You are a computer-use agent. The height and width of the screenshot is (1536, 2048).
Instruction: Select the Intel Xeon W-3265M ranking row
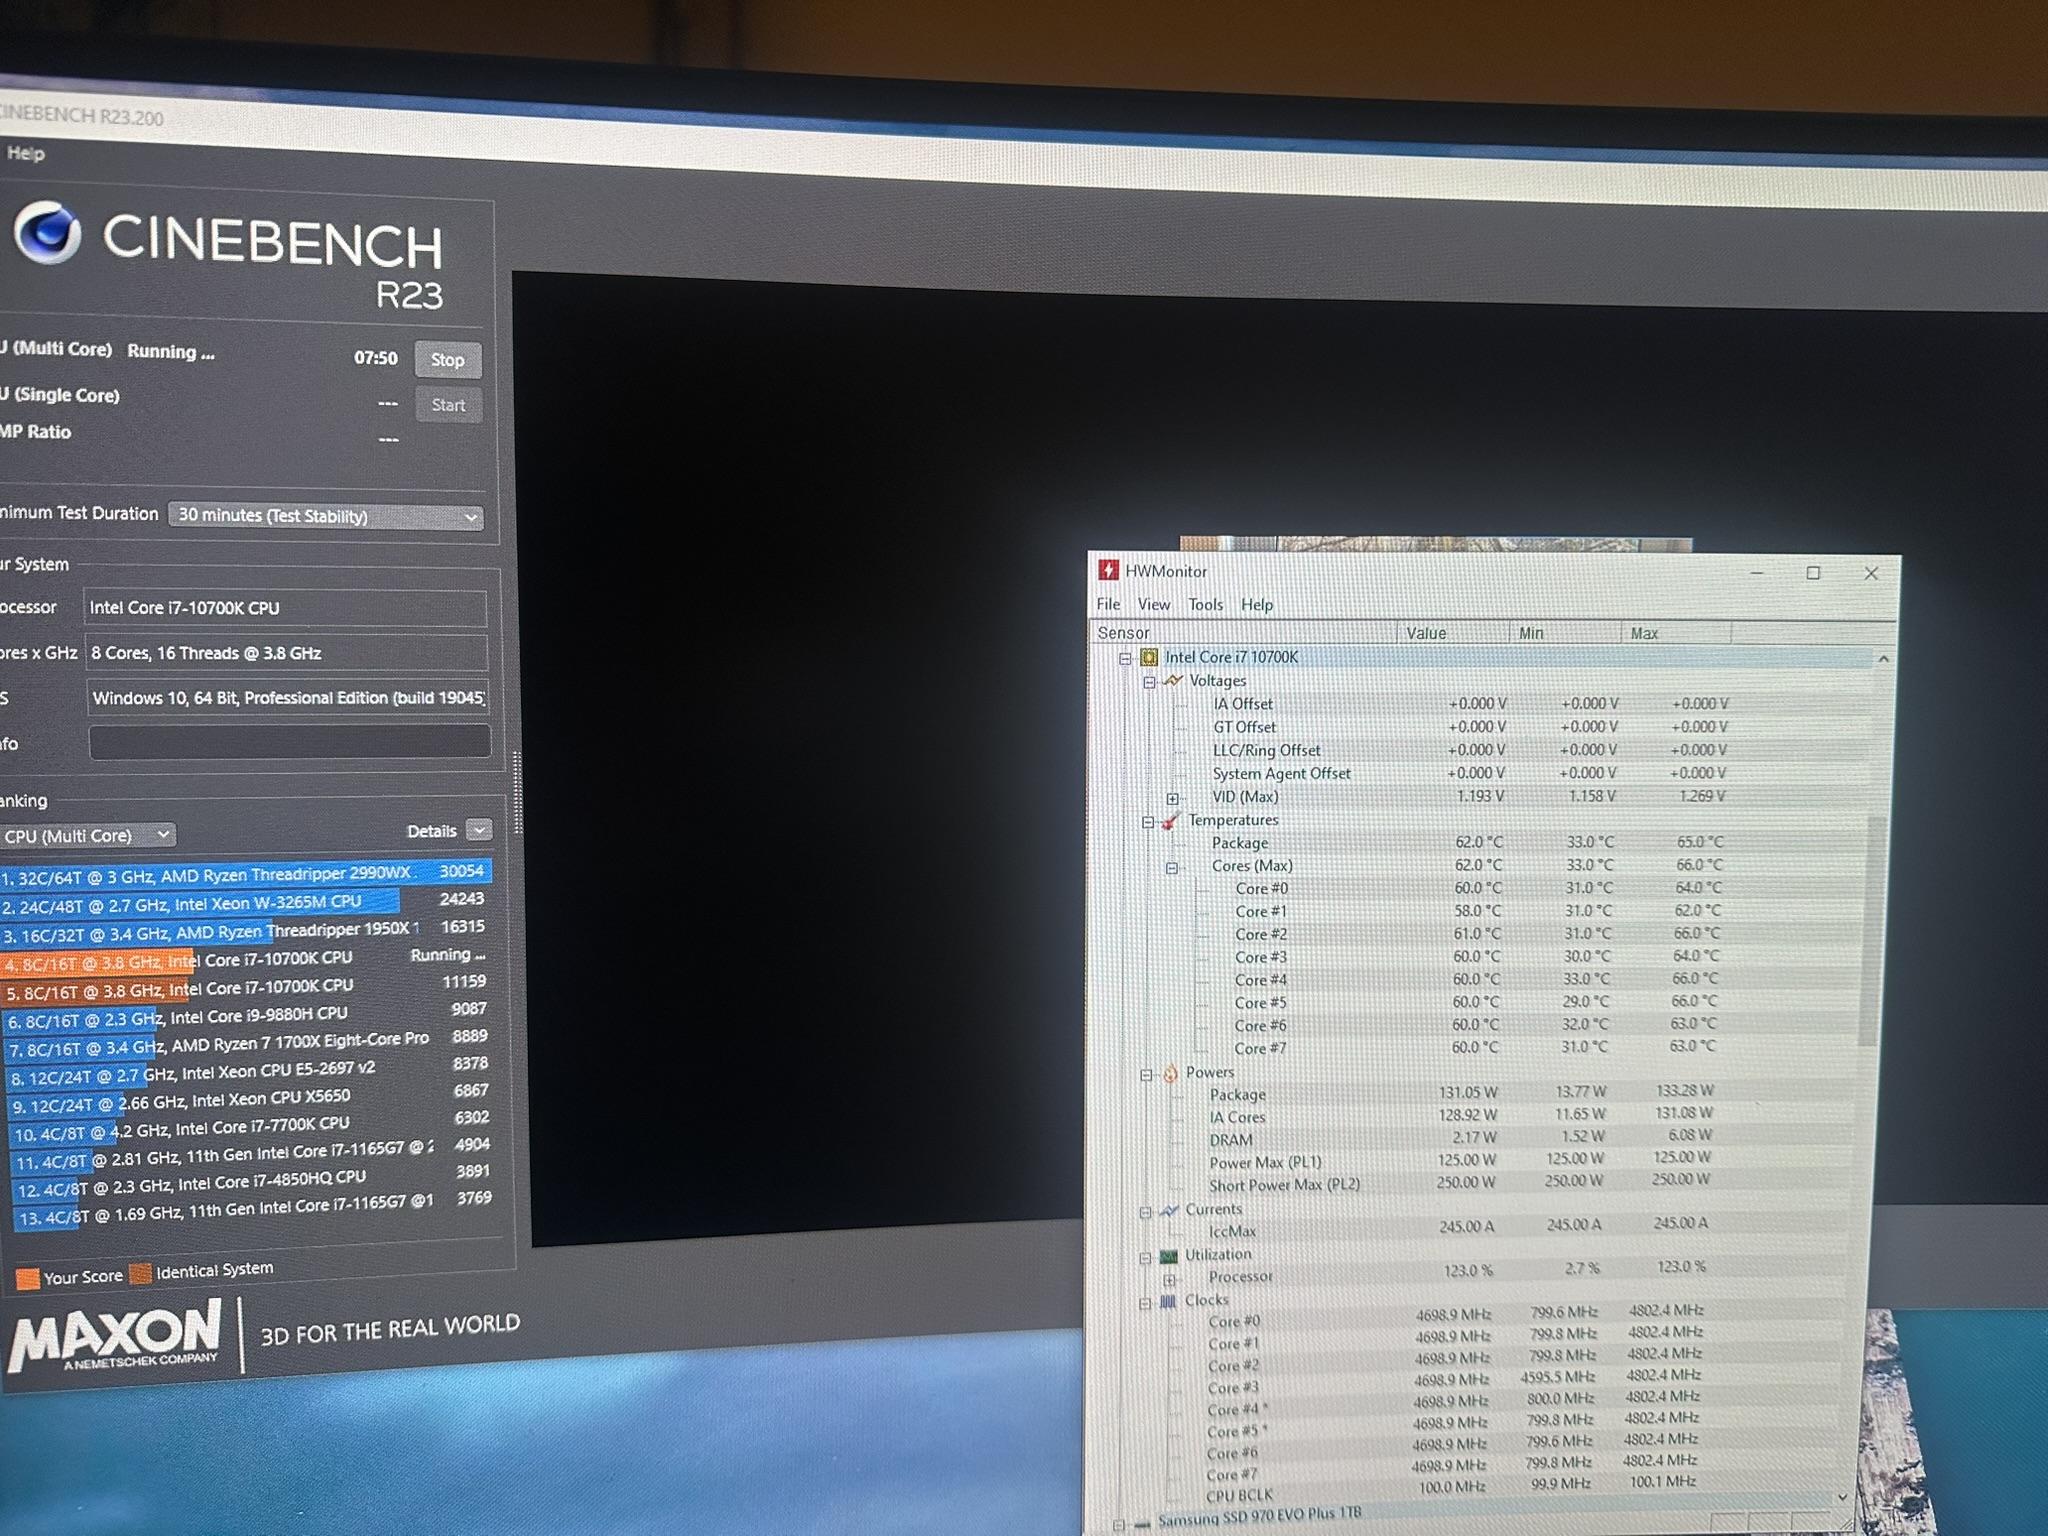(245, 901)
